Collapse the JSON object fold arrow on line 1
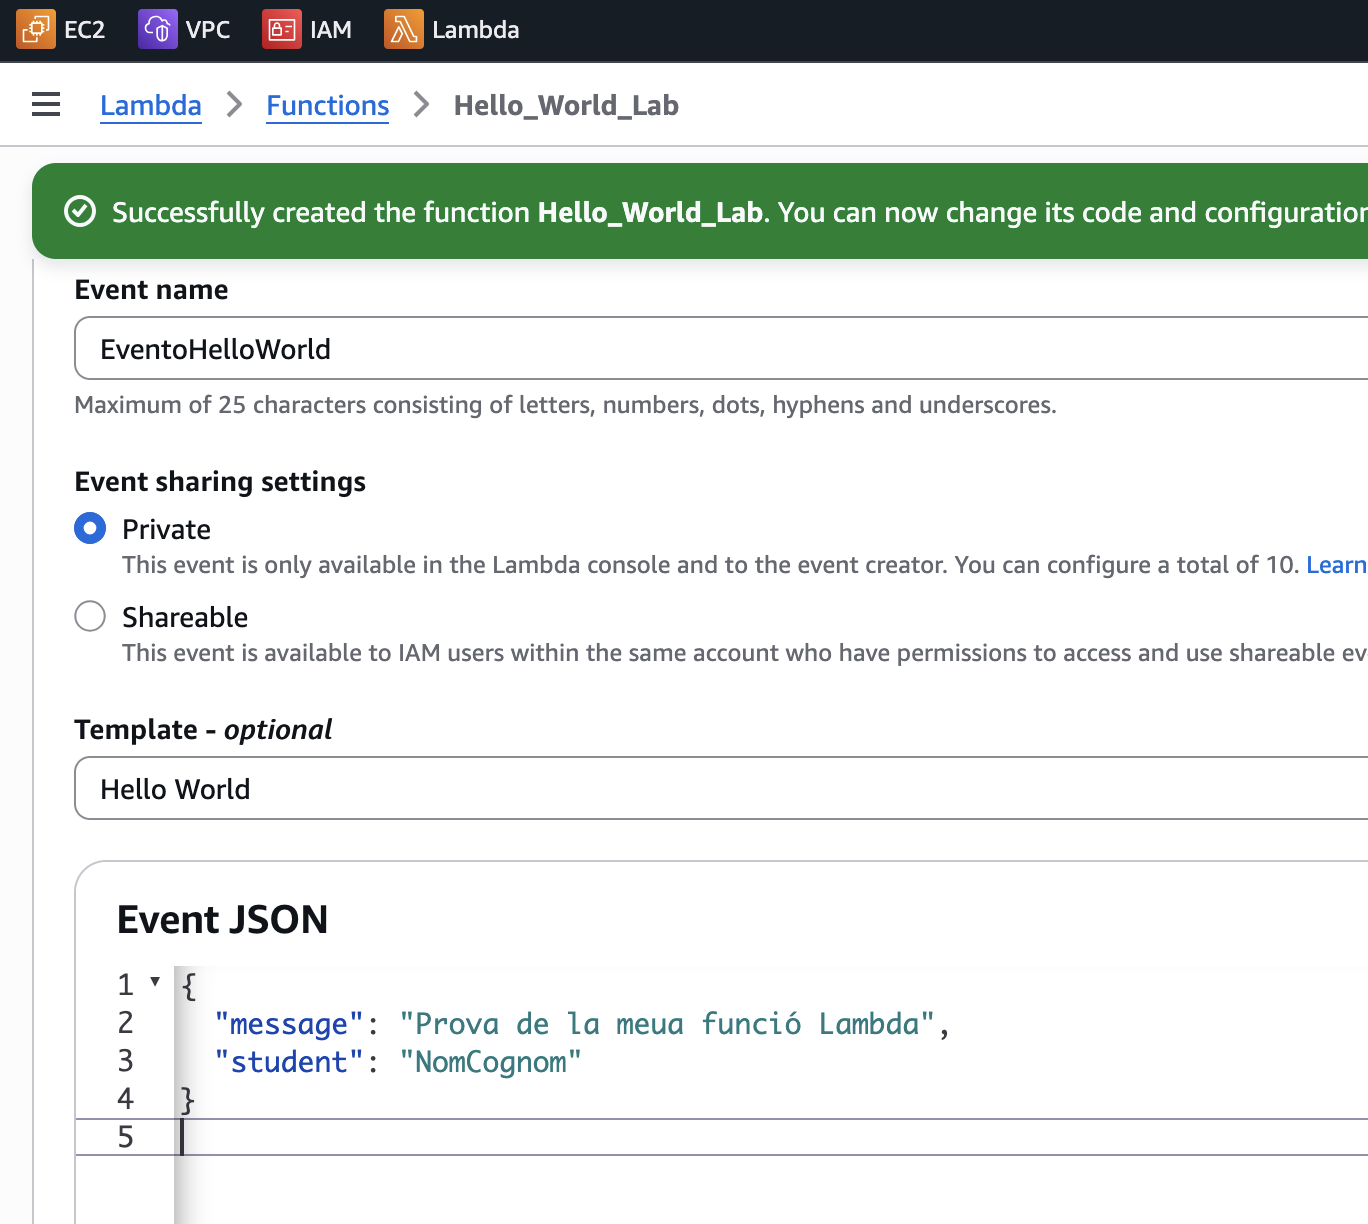The height and width of the screenshot is (1224, 1368). click(155, 982)
